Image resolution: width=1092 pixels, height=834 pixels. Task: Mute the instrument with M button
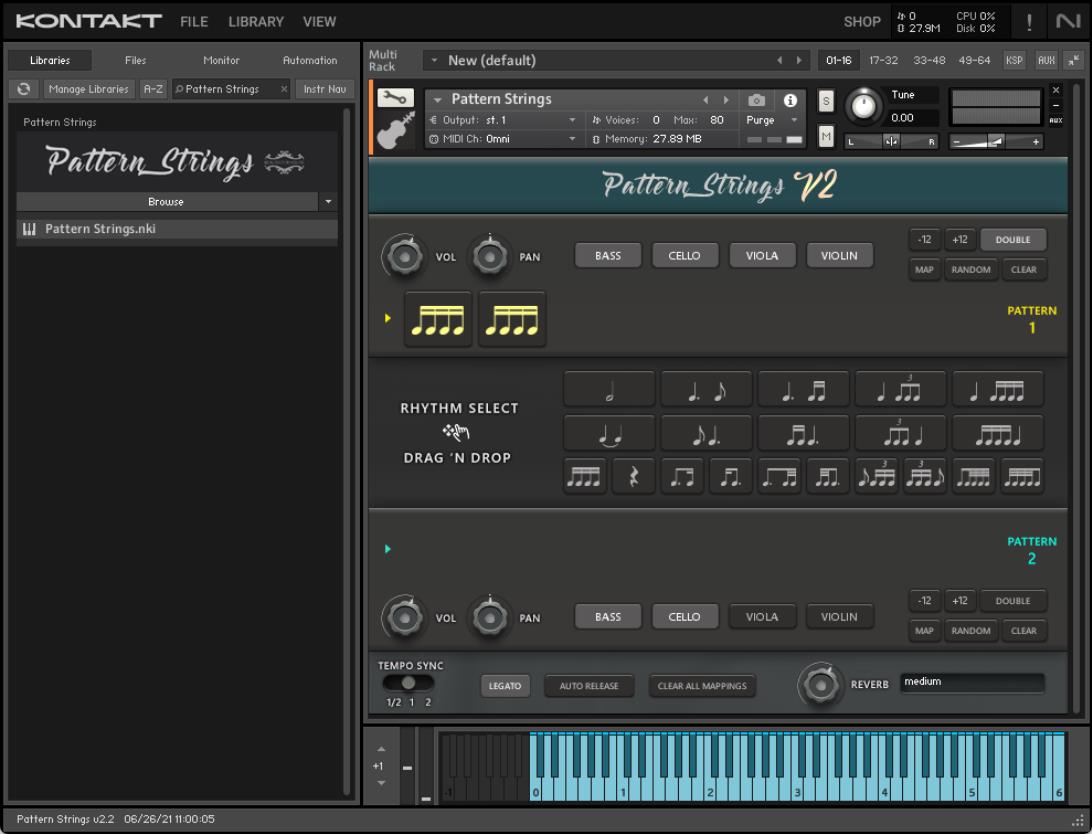click(x=826, y=136)
